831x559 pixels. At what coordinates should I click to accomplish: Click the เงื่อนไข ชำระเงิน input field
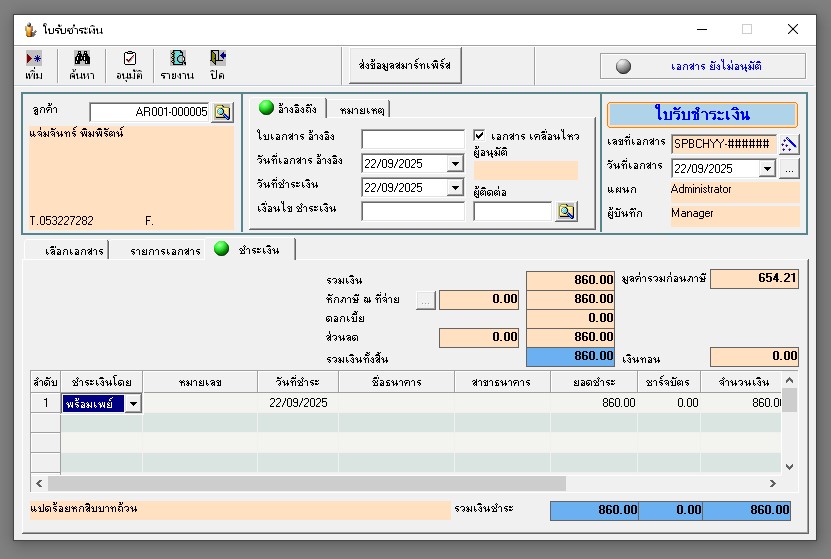coord(412,211)
